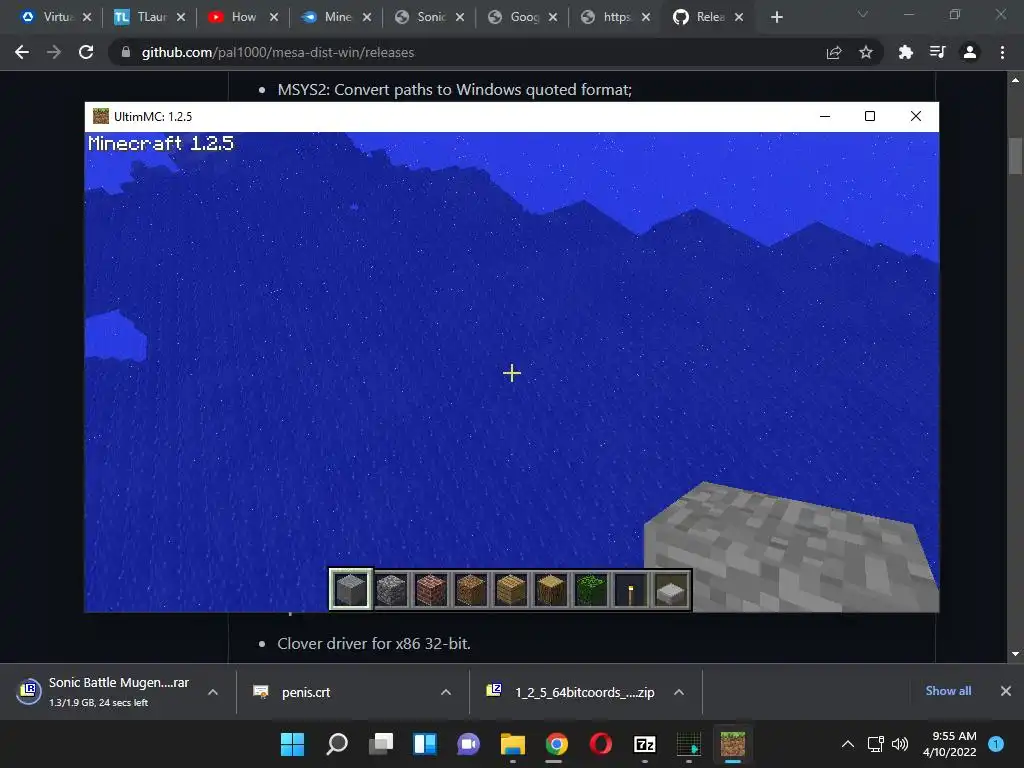Open 7-Zip from the taskbar
Screen dimensions: 1024x768
click(645, 744)
